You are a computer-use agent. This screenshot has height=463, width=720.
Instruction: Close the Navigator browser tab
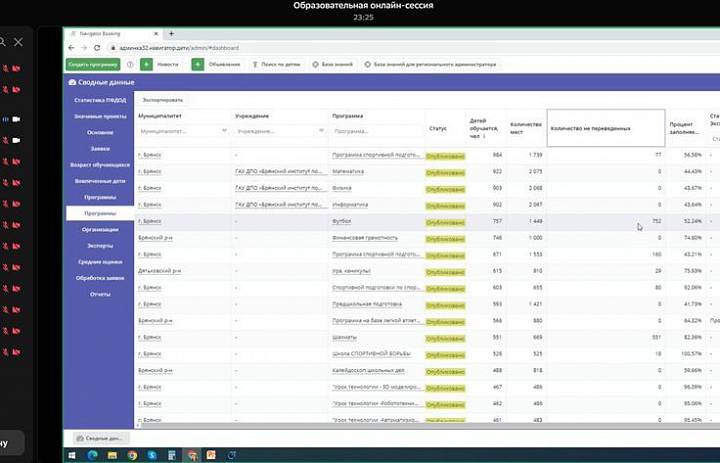click(x=156, y=34)
